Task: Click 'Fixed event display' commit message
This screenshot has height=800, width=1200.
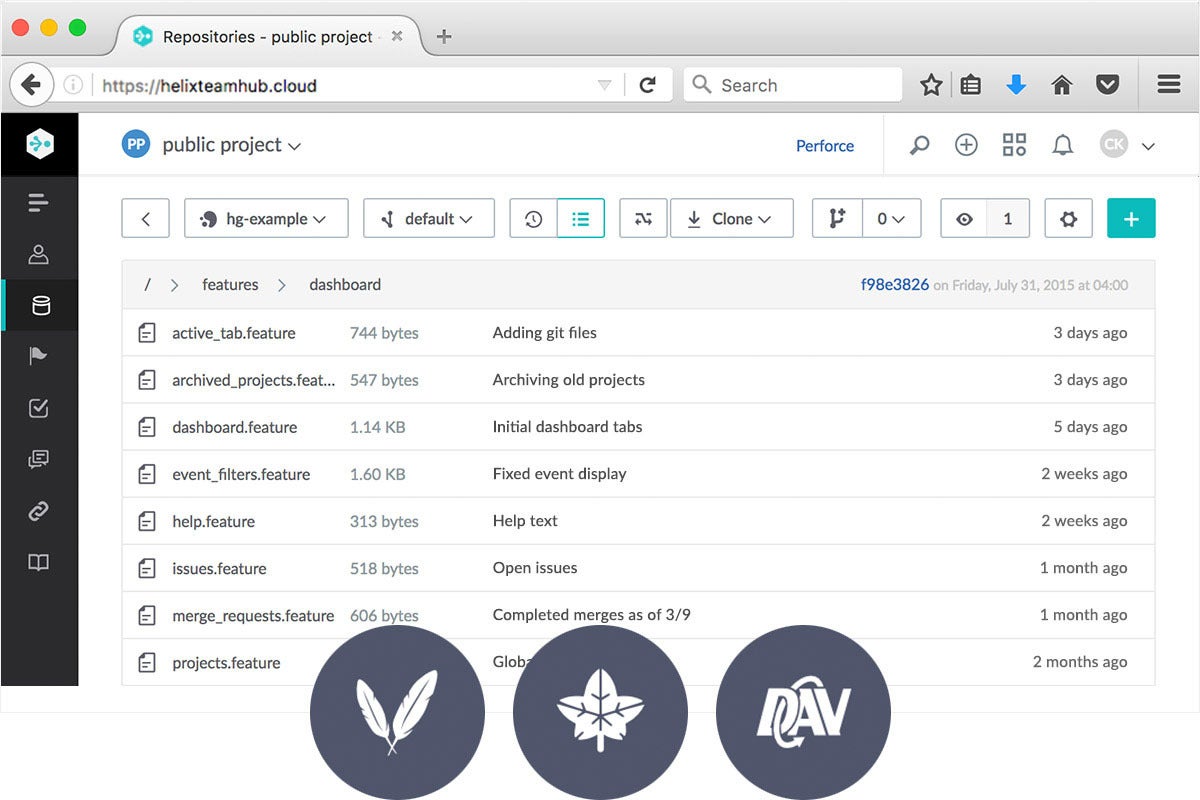Action: click(560, 474)
